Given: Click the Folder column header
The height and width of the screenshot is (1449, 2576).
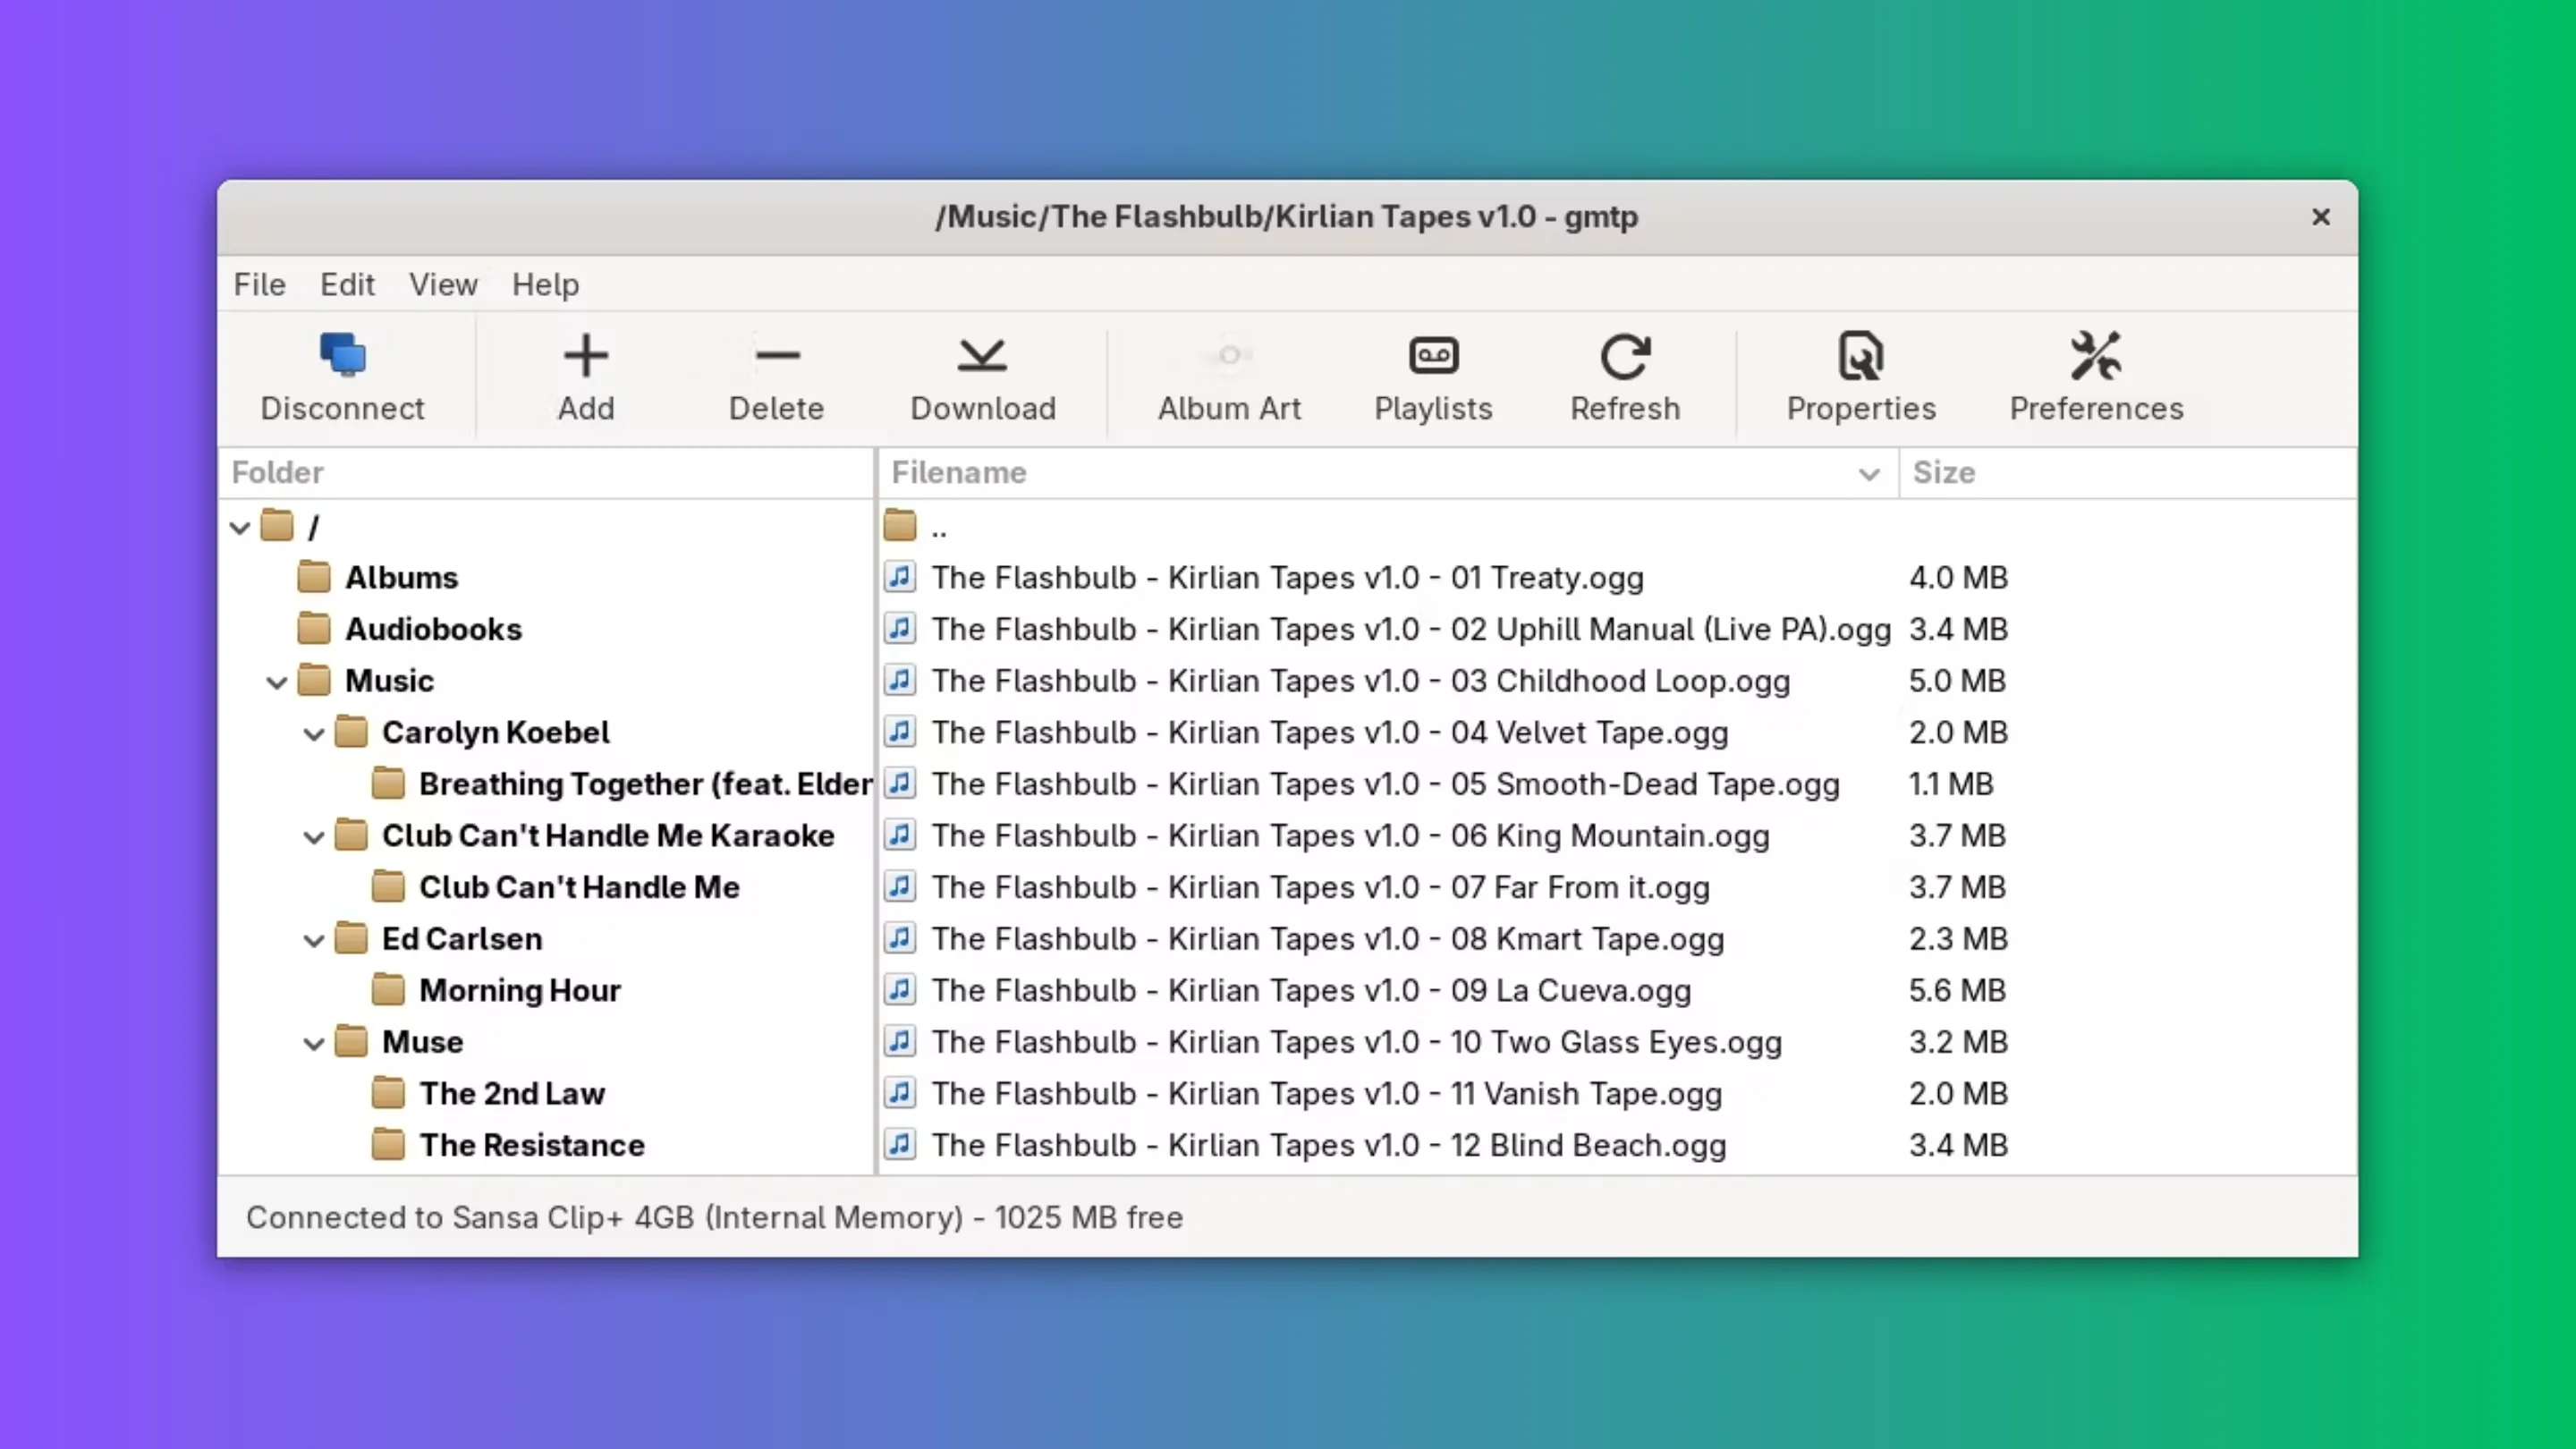Looking at the screenshot, I should click(x=546, y=472).
